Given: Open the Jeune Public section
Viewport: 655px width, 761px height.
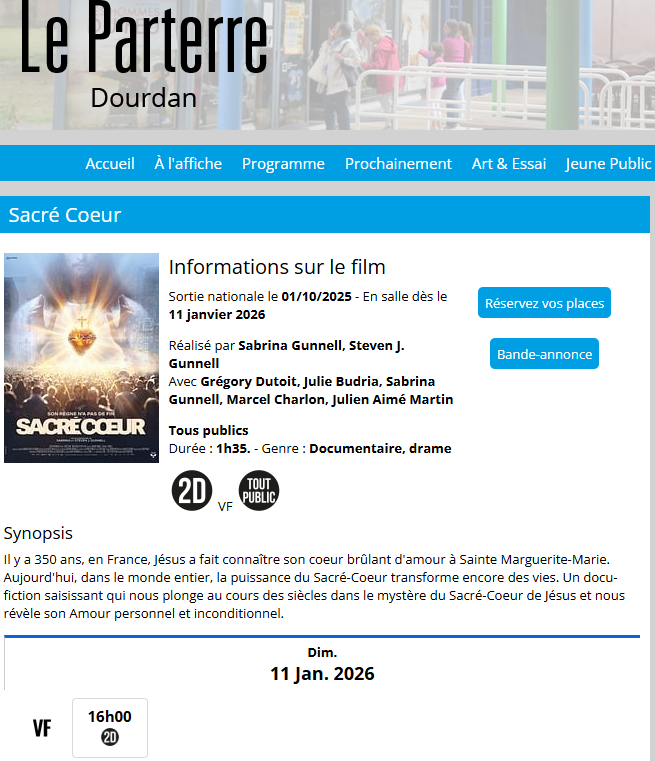Looking at the screenshot, I should tap(608, 163).
